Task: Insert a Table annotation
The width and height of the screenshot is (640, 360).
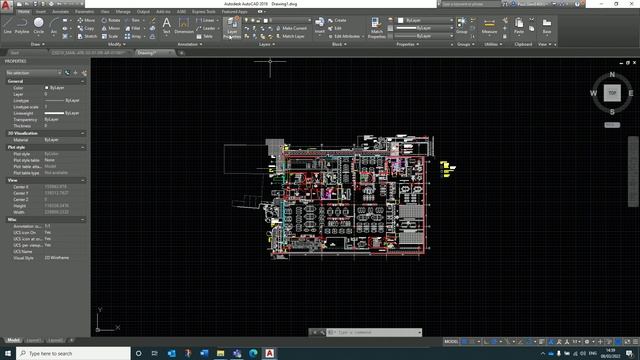Action: pyautogui.click(x=204, y=36)
